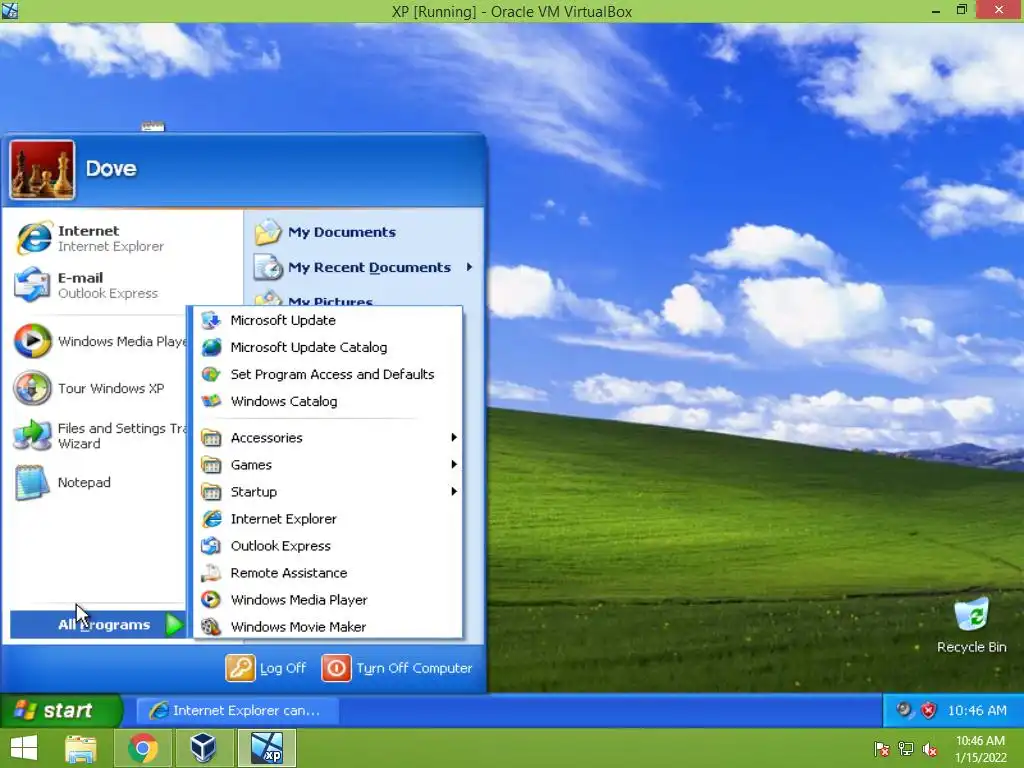1024x768 pixels.
Task: Click the Recycle Bin label text
Action: coord(972,647)
